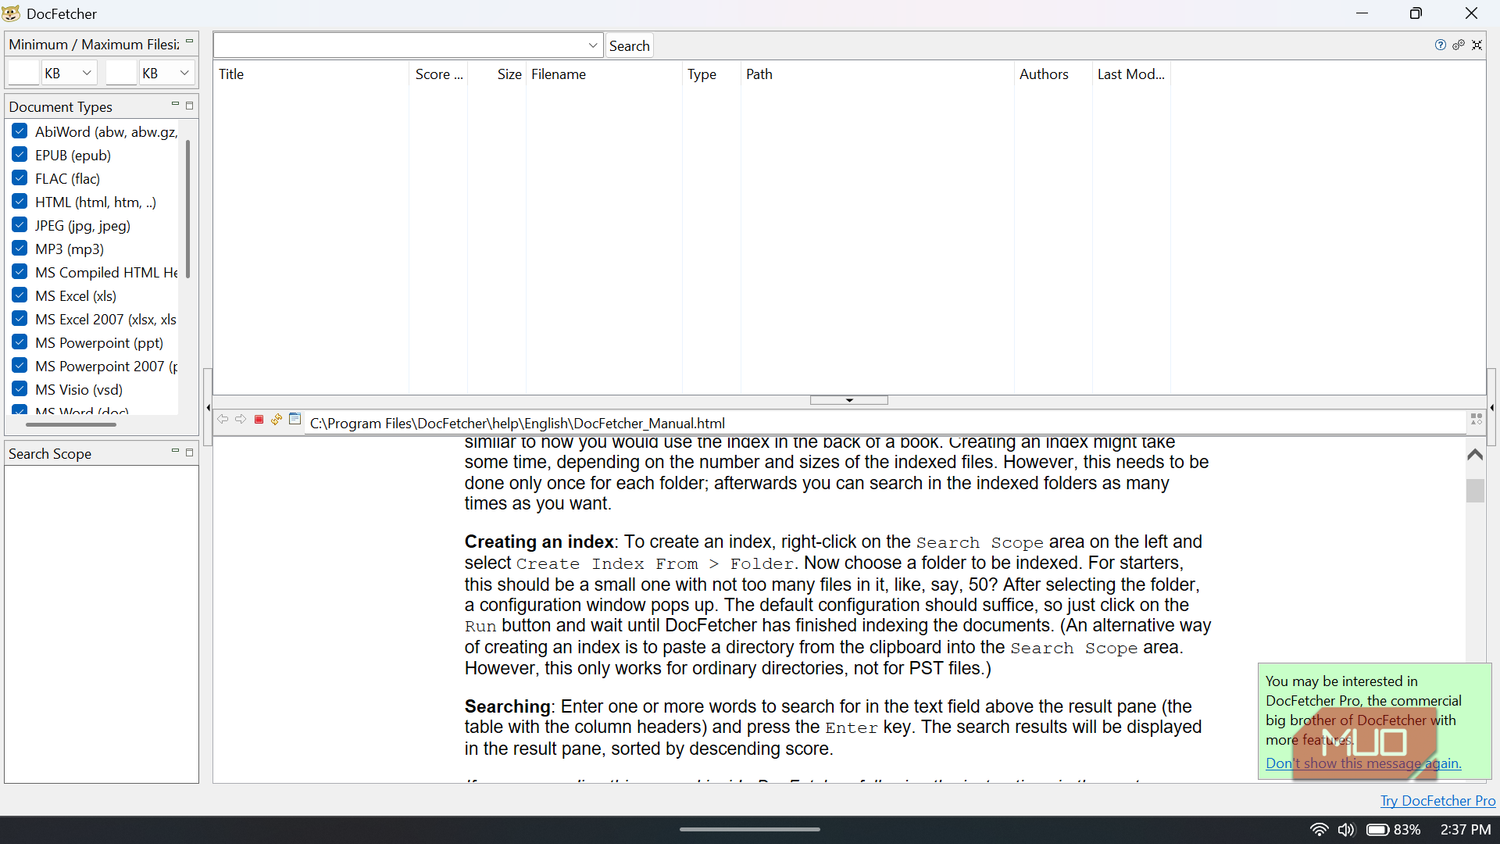Screen dimensions: 1500x844
Task: Sort results by the Path column header
Action: (x=877, y=74)
